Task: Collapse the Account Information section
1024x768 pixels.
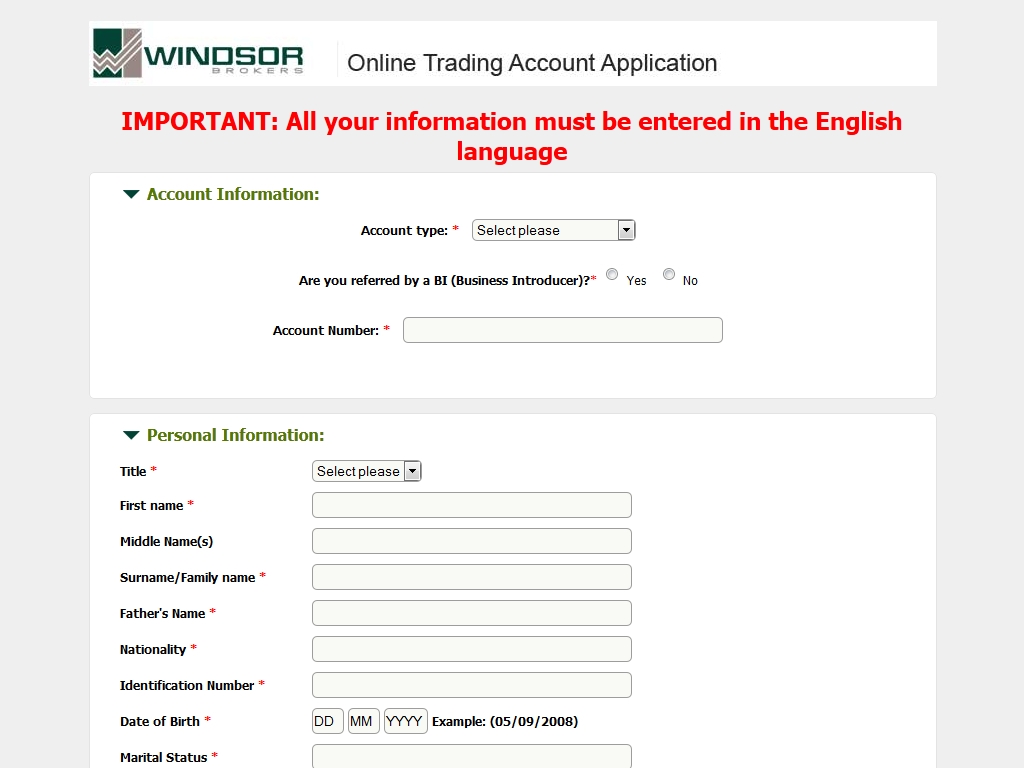Action: (131, 194)
